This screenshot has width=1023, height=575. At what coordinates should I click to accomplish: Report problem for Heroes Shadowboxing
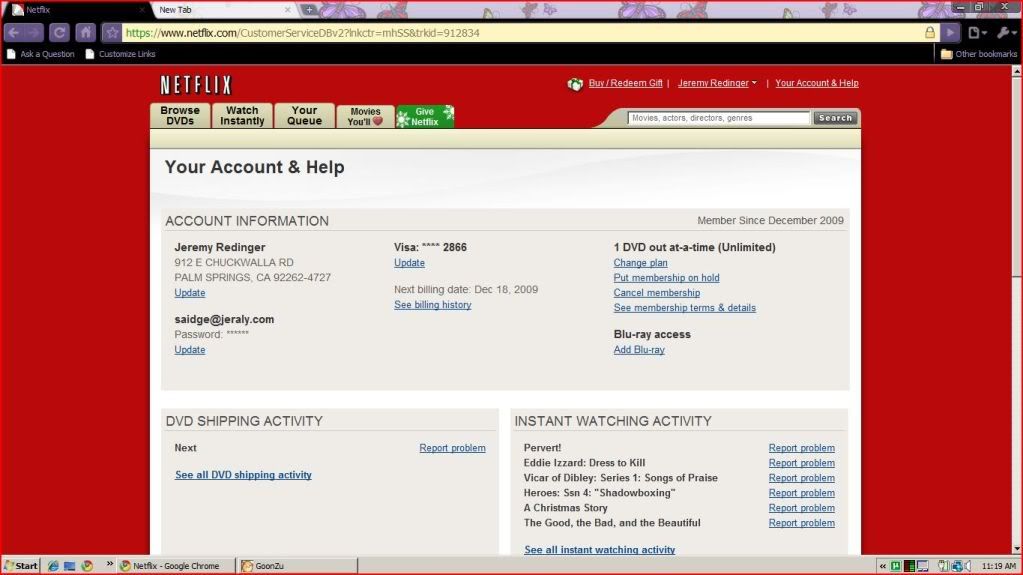coord(801,493)
